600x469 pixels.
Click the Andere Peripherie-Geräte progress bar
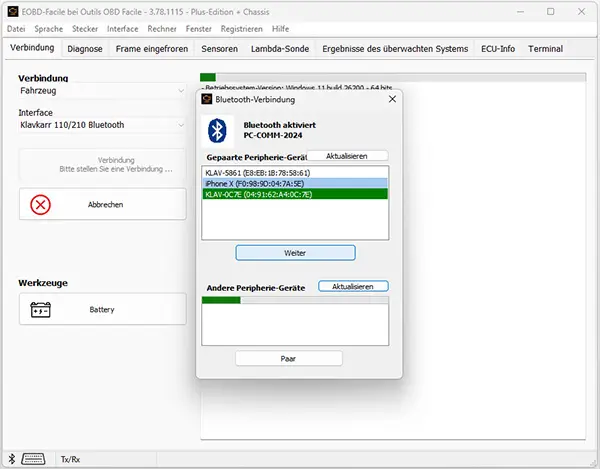click(x=295, y=300)
